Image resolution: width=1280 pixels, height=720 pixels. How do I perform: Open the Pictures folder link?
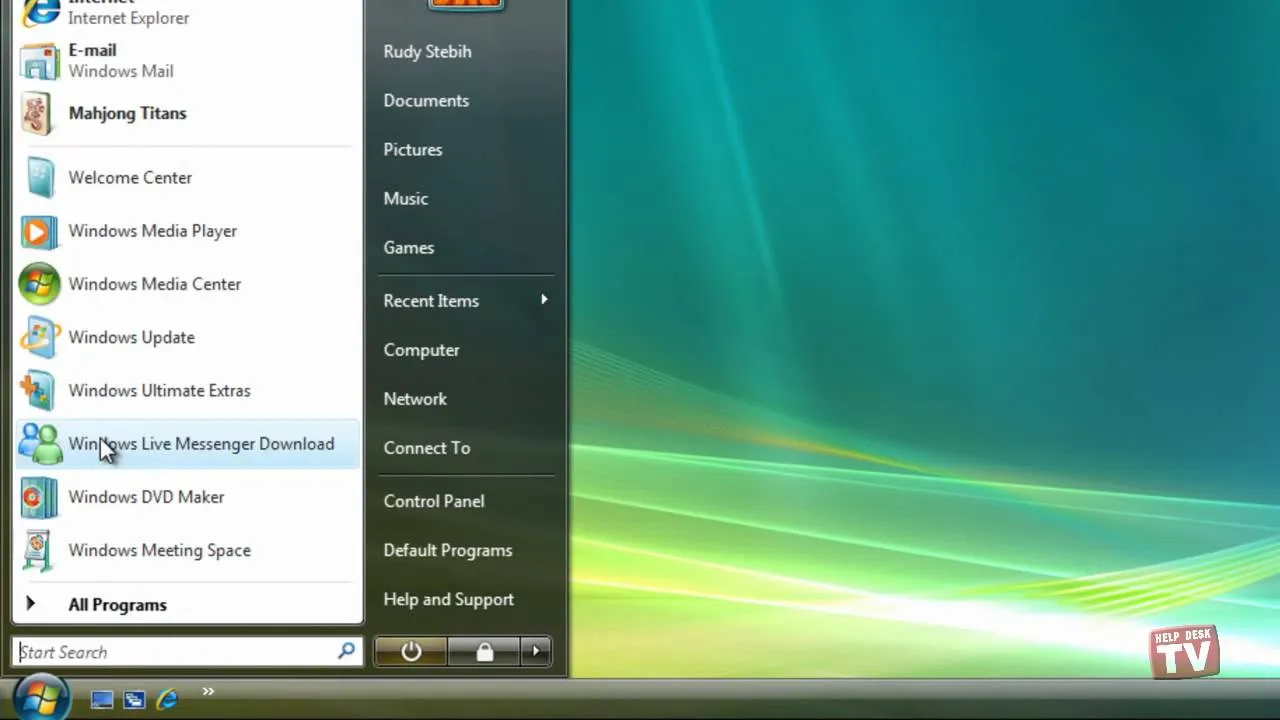pyautogui.click(x=413, y=150)
